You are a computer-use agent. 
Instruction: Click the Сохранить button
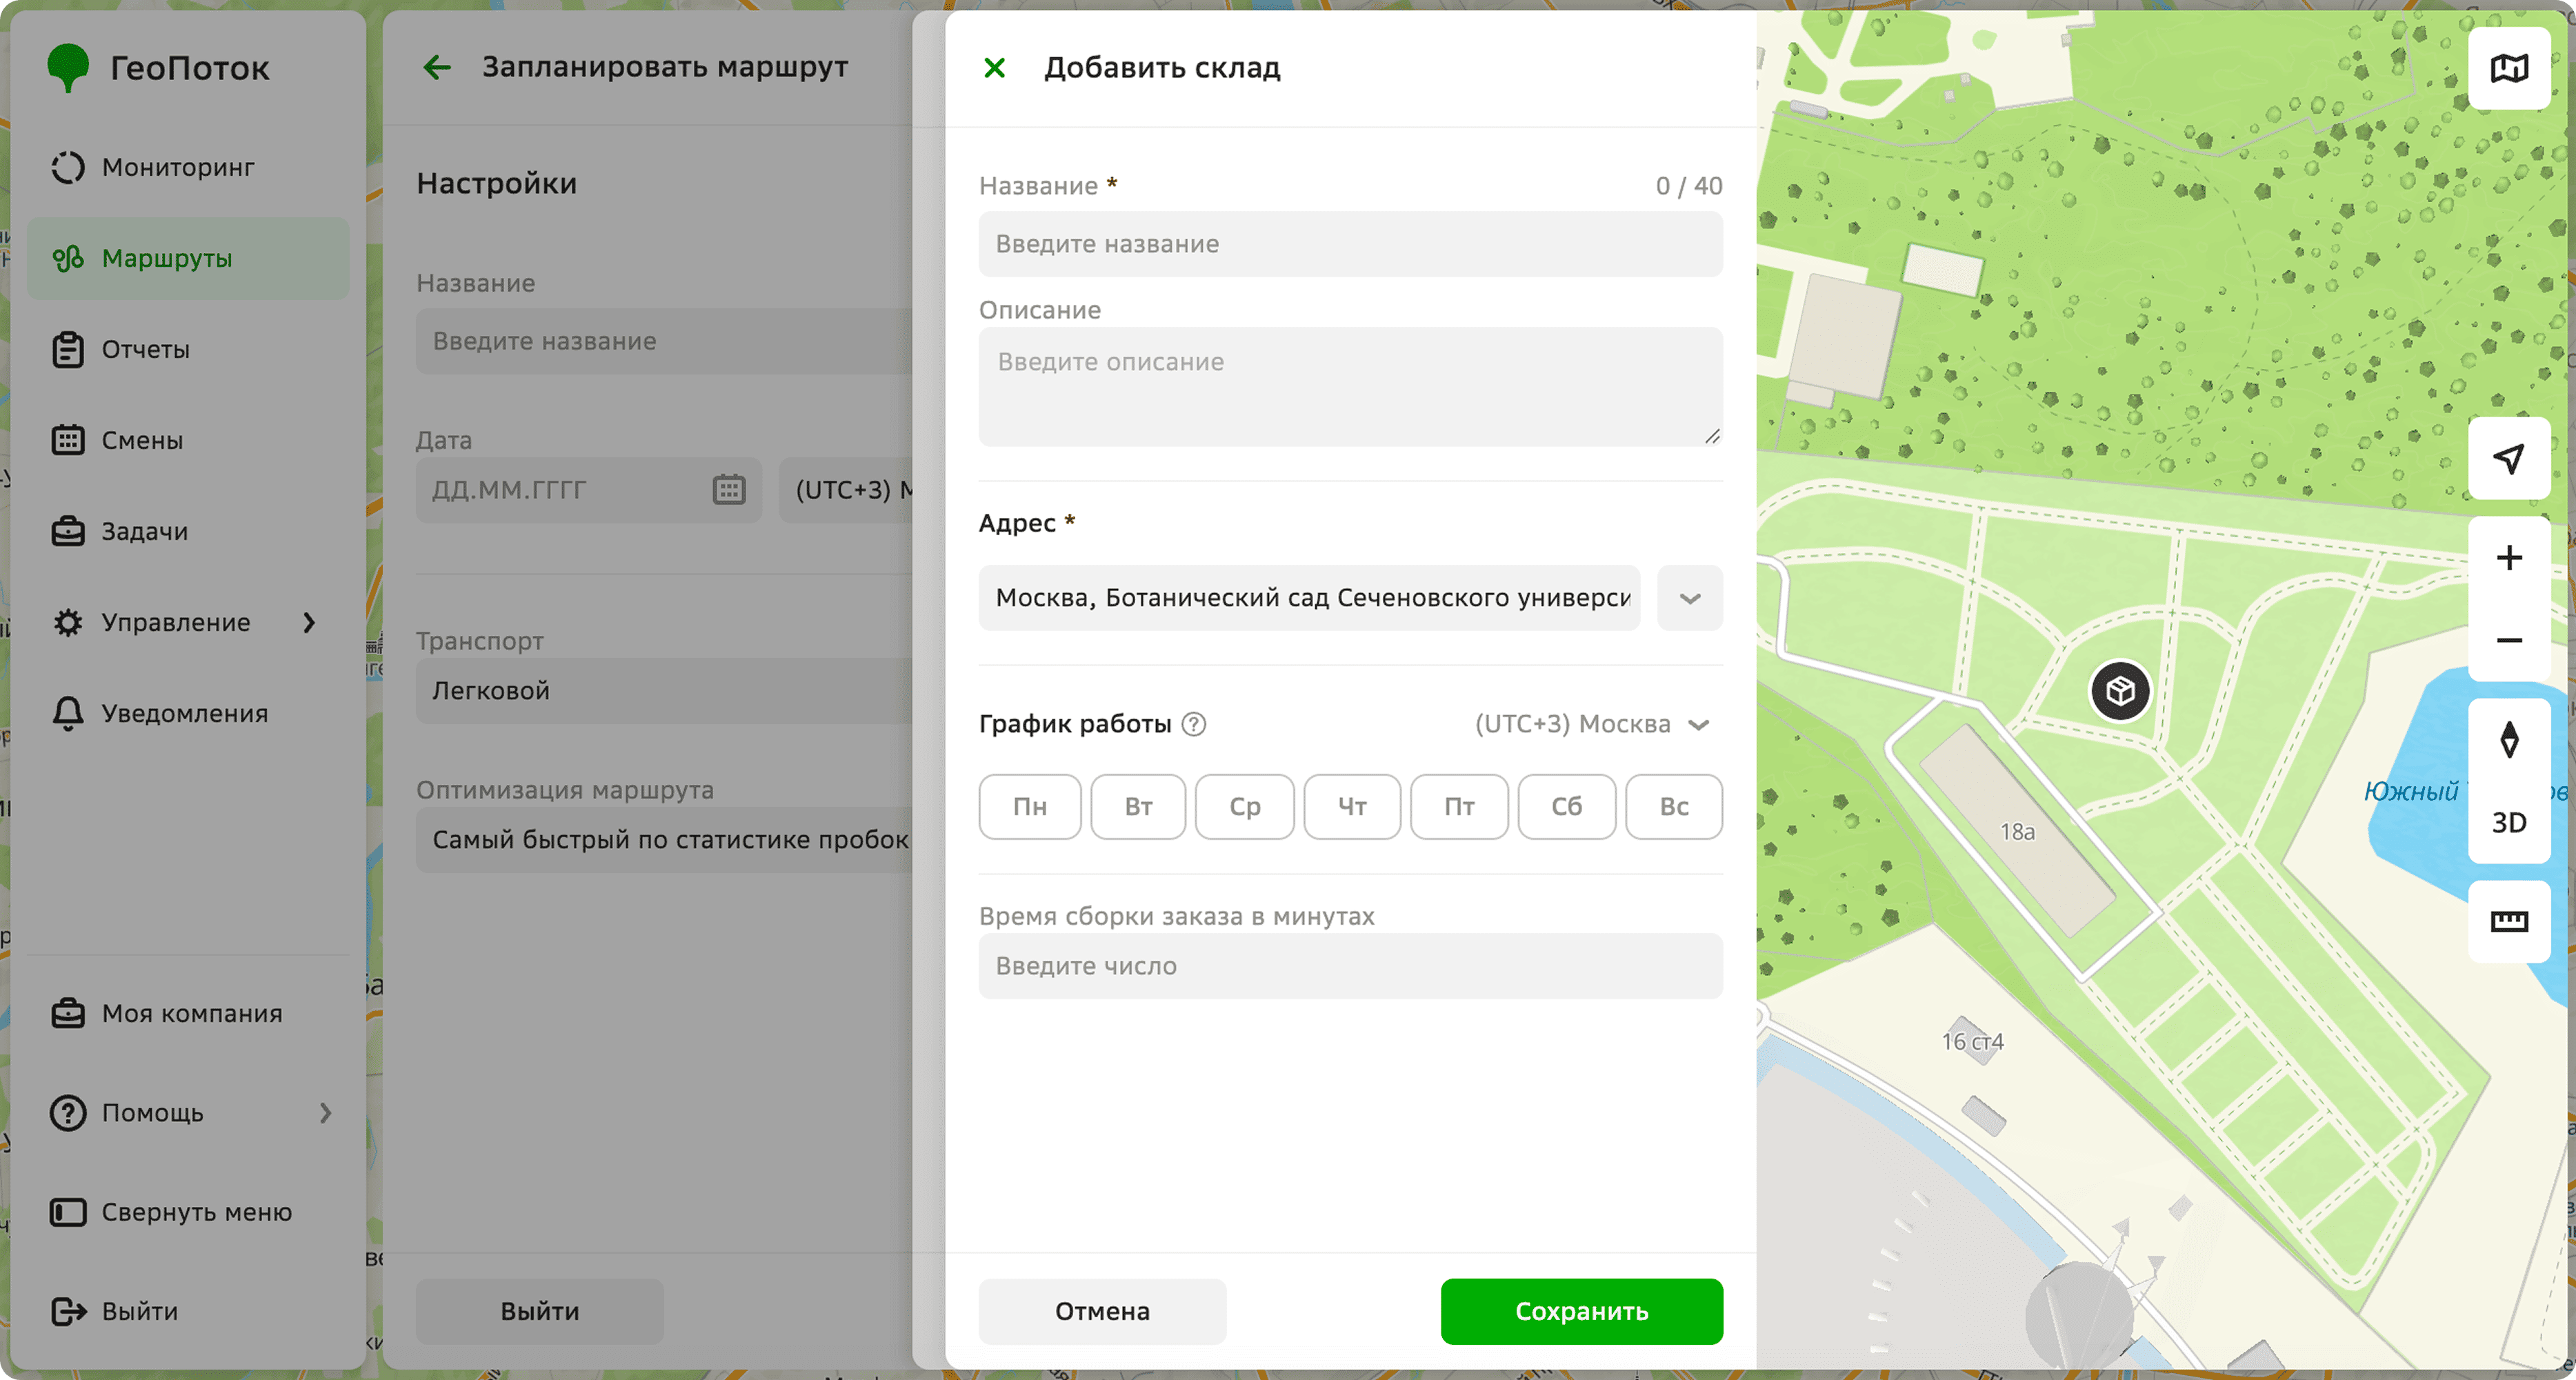click(x=1581, y=1311)
